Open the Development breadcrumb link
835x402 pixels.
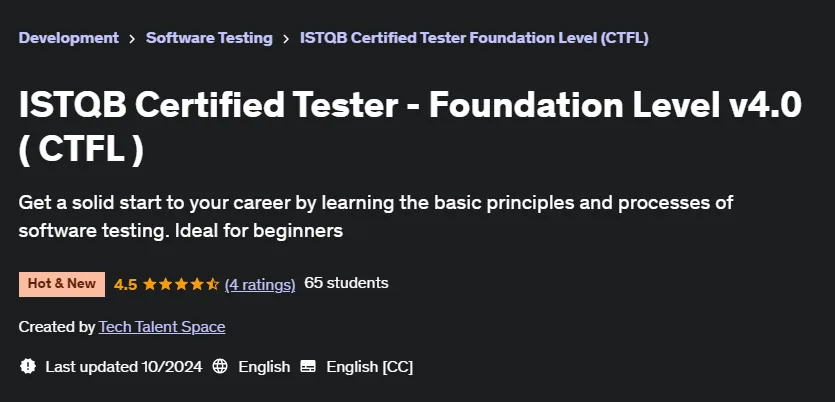pyautogui.click(x=69, y=38)
